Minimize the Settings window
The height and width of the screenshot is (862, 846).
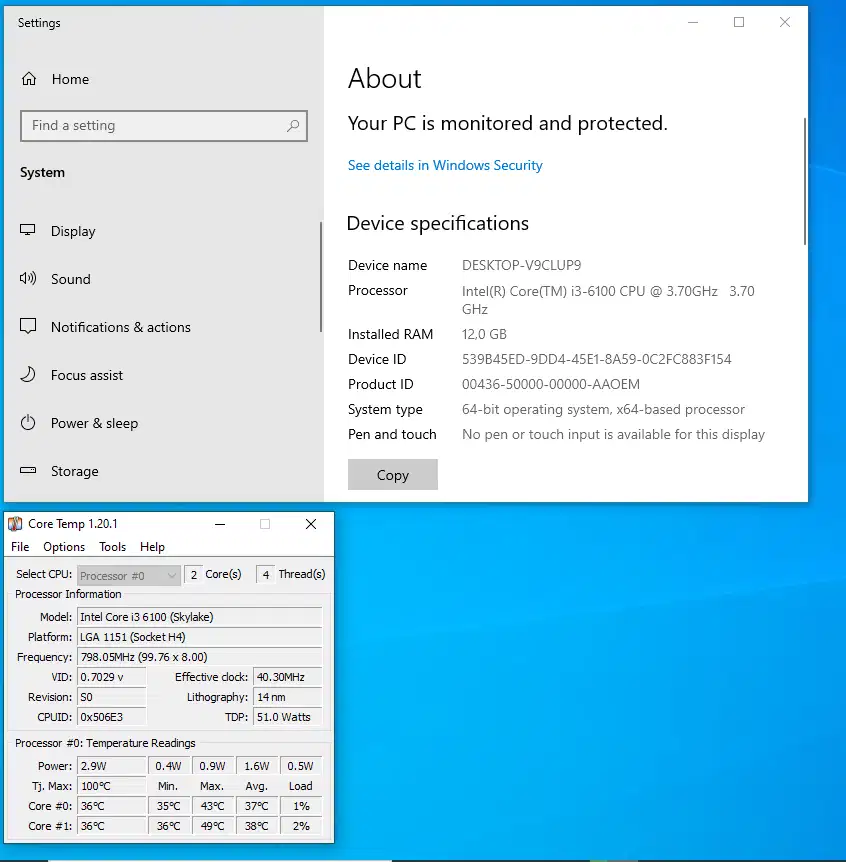[x=693, y=22]
